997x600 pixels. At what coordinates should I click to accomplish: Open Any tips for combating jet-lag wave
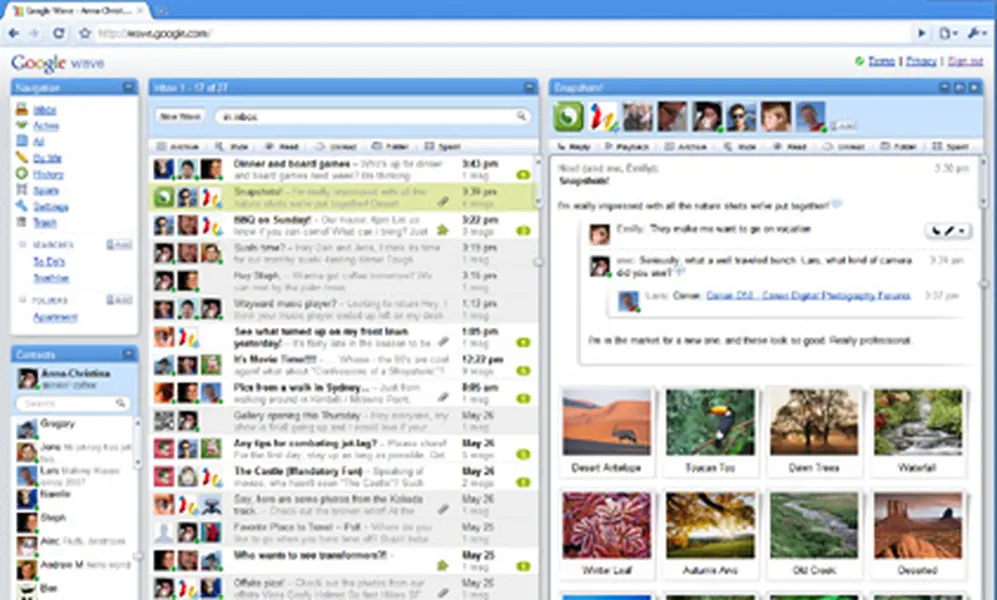click(x=343, y=449)
